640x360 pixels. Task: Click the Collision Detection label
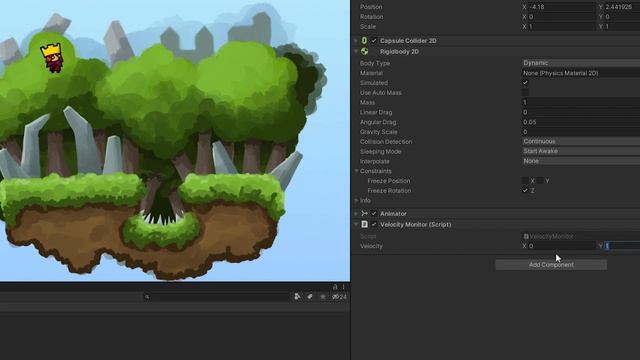386,142
